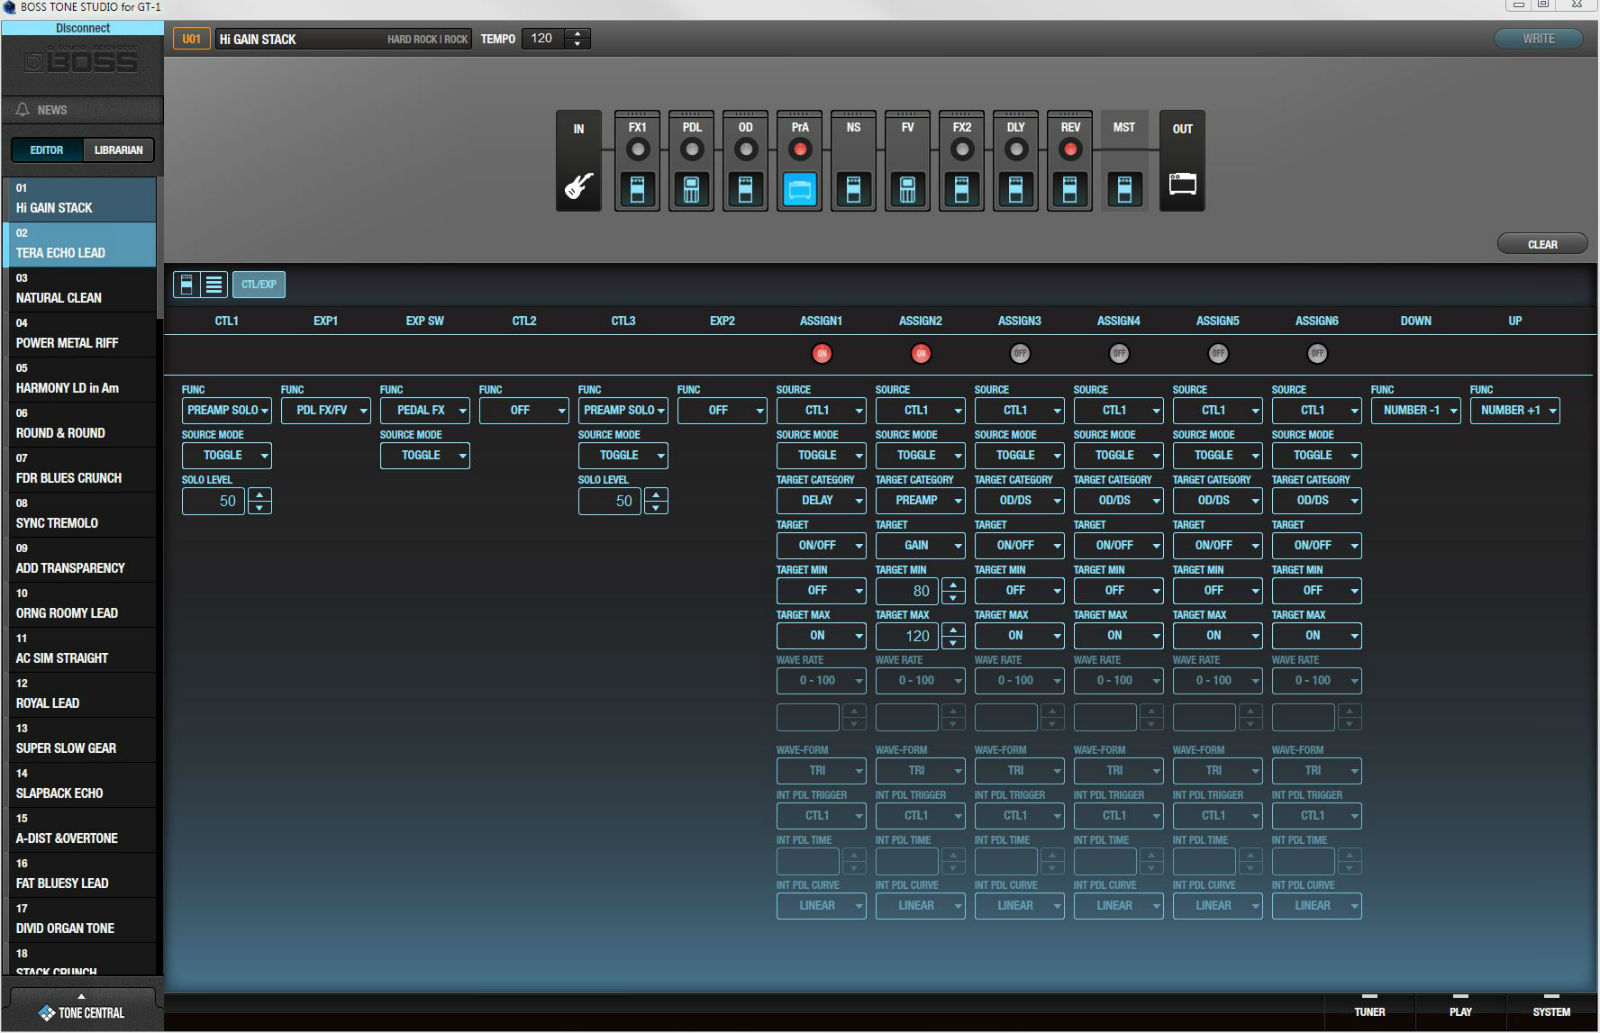
Task: Adjust TEMPO 120 stepper arrows
Action: tap(577, 39)
